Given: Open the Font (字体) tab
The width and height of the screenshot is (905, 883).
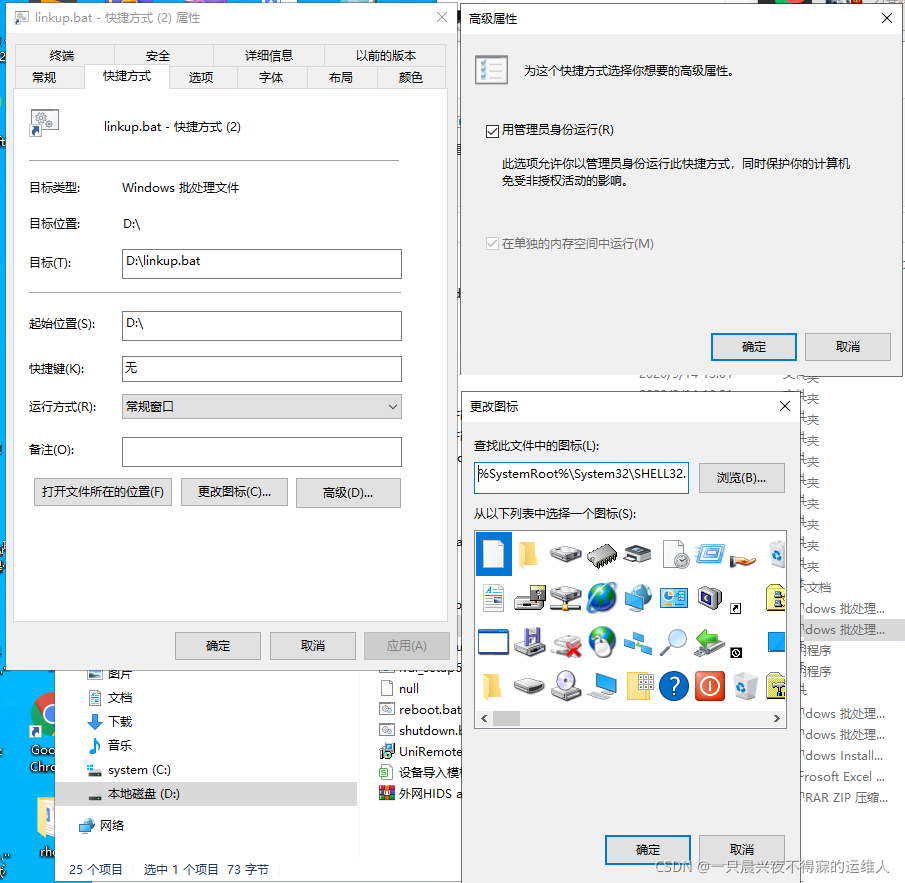Looking at the screenshot, I should click(271, 77).
